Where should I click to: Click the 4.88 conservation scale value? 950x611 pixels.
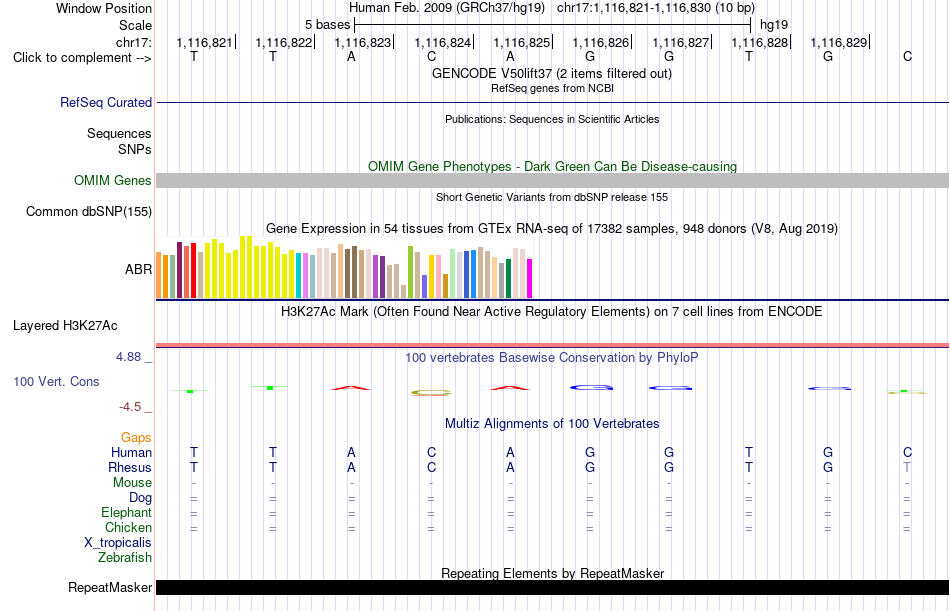tap(128, 357)
